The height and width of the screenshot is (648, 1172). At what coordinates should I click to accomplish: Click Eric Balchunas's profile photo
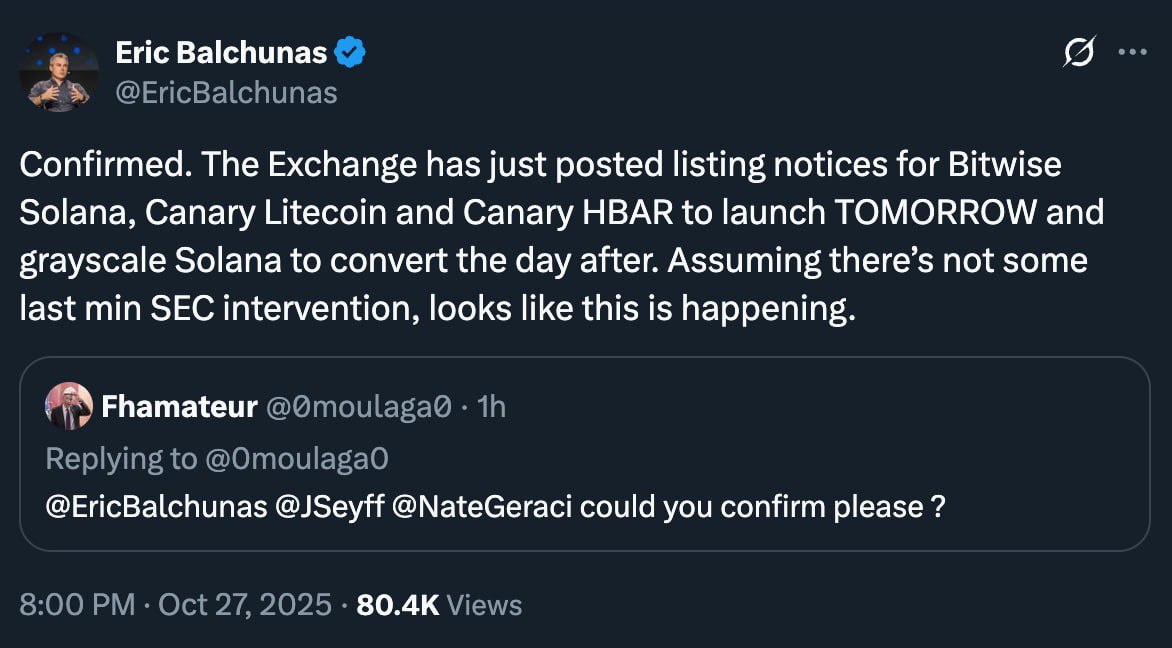click(x=59, y=72)
